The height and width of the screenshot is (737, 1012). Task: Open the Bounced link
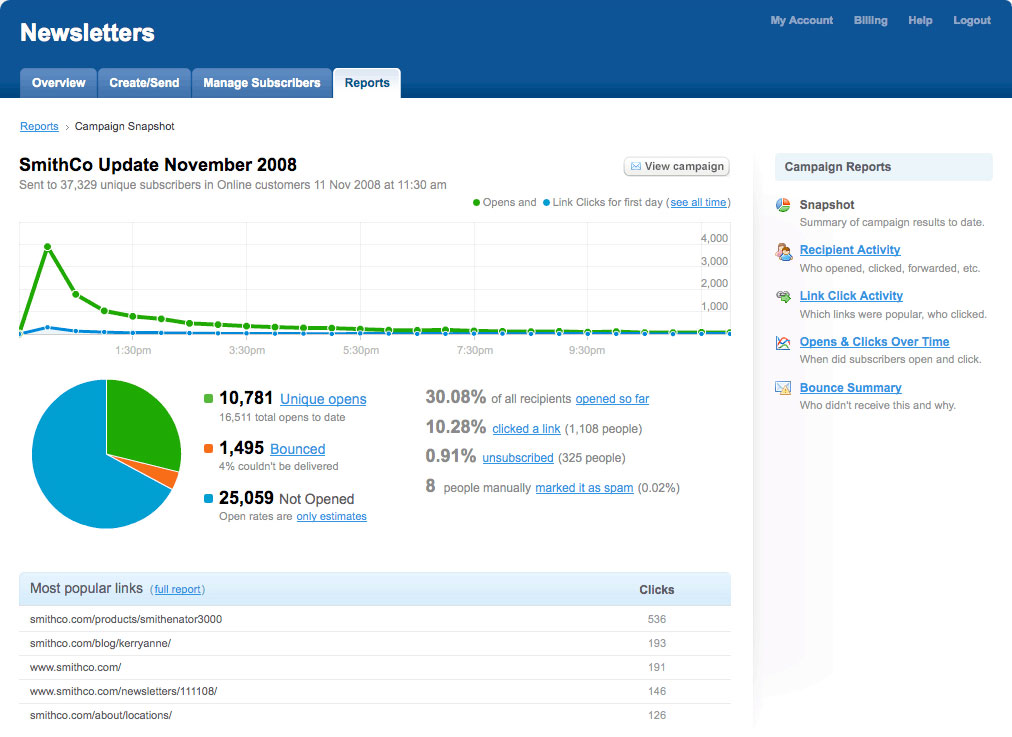(298, 449)
